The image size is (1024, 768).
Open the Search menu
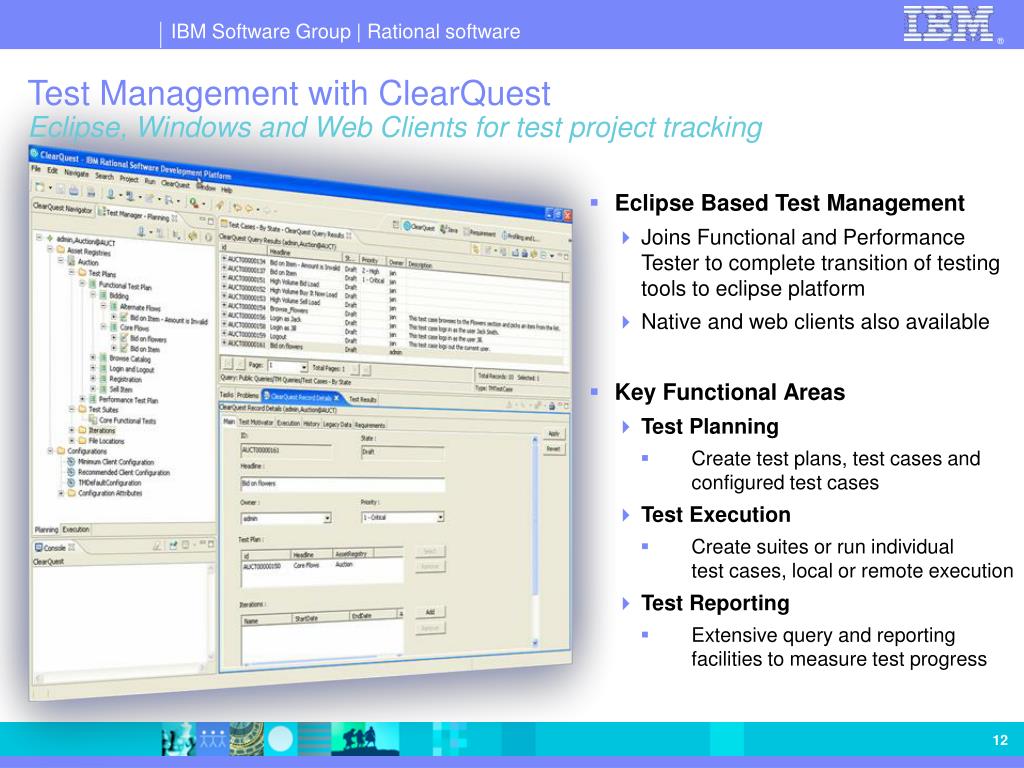104,176
